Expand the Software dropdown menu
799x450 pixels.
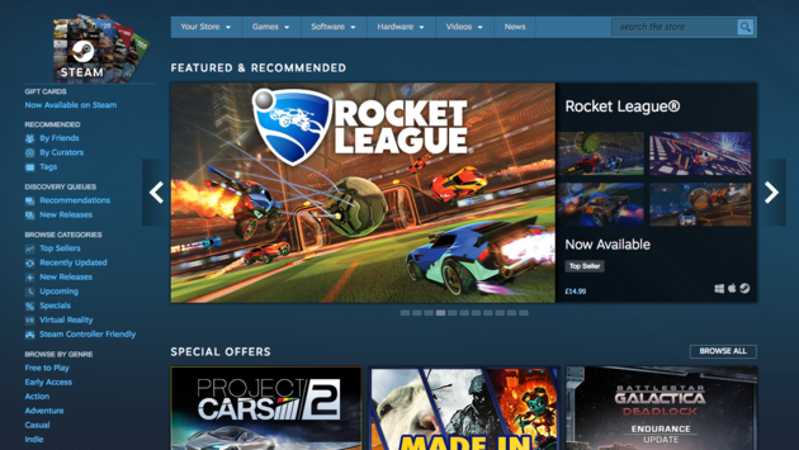tap(334, 27)
